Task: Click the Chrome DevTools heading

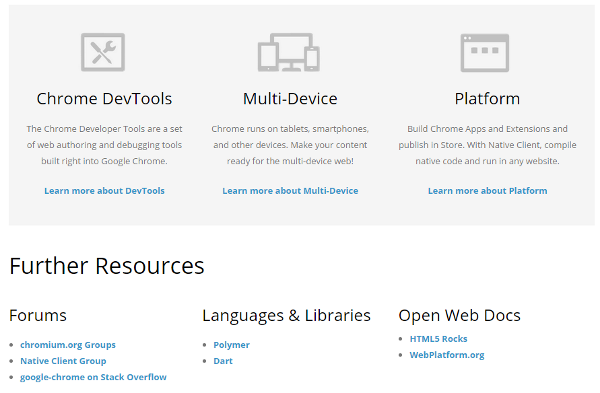Action: tap(104, 99)
